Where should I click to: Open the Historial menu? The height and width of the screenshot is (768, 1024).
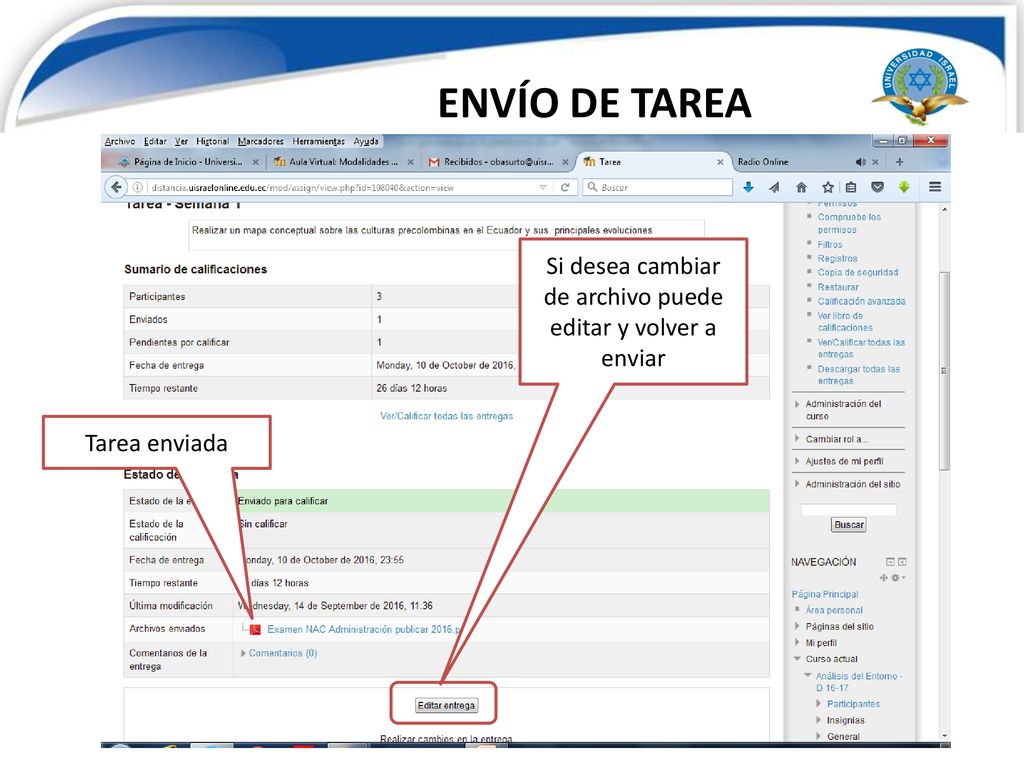212,141
